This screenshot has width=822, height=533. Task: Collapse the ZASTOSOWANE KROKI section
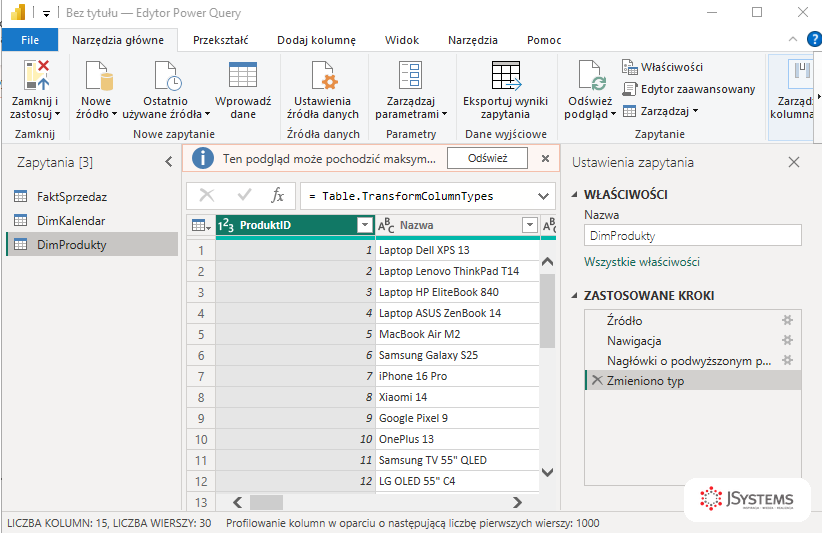(x=575, y=296)
